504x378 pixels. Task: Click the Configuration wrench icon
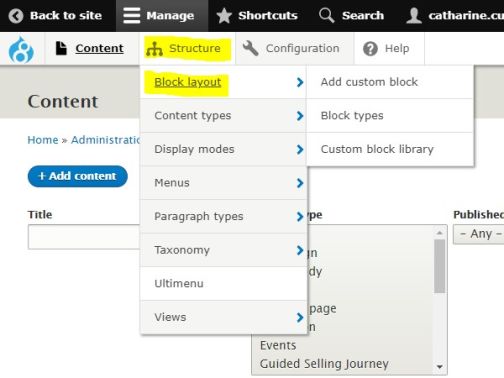(250, 48)
